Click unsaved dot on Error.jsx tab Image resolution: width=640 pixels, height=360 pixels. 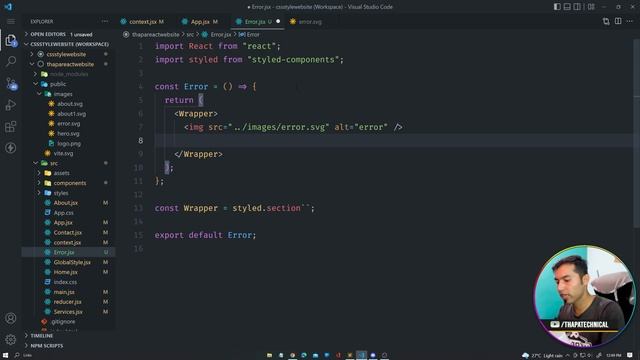click(x=278, y=22)
